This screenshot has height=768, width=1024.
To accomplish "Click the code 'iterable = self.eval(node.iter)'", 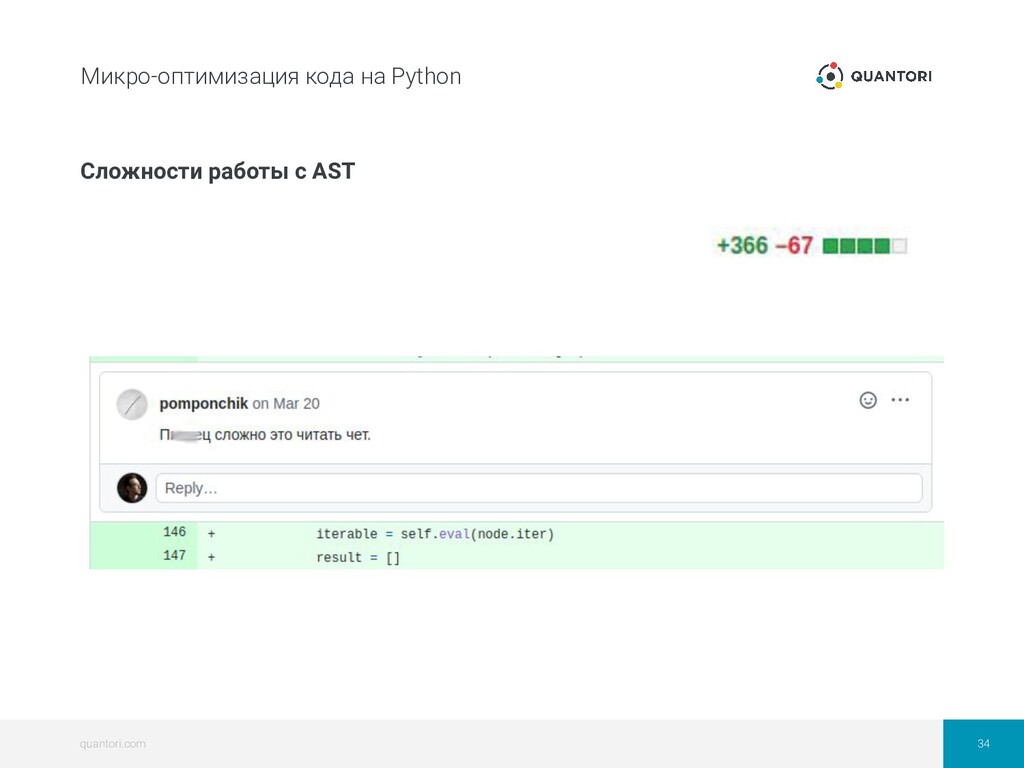I will [435, 534].
